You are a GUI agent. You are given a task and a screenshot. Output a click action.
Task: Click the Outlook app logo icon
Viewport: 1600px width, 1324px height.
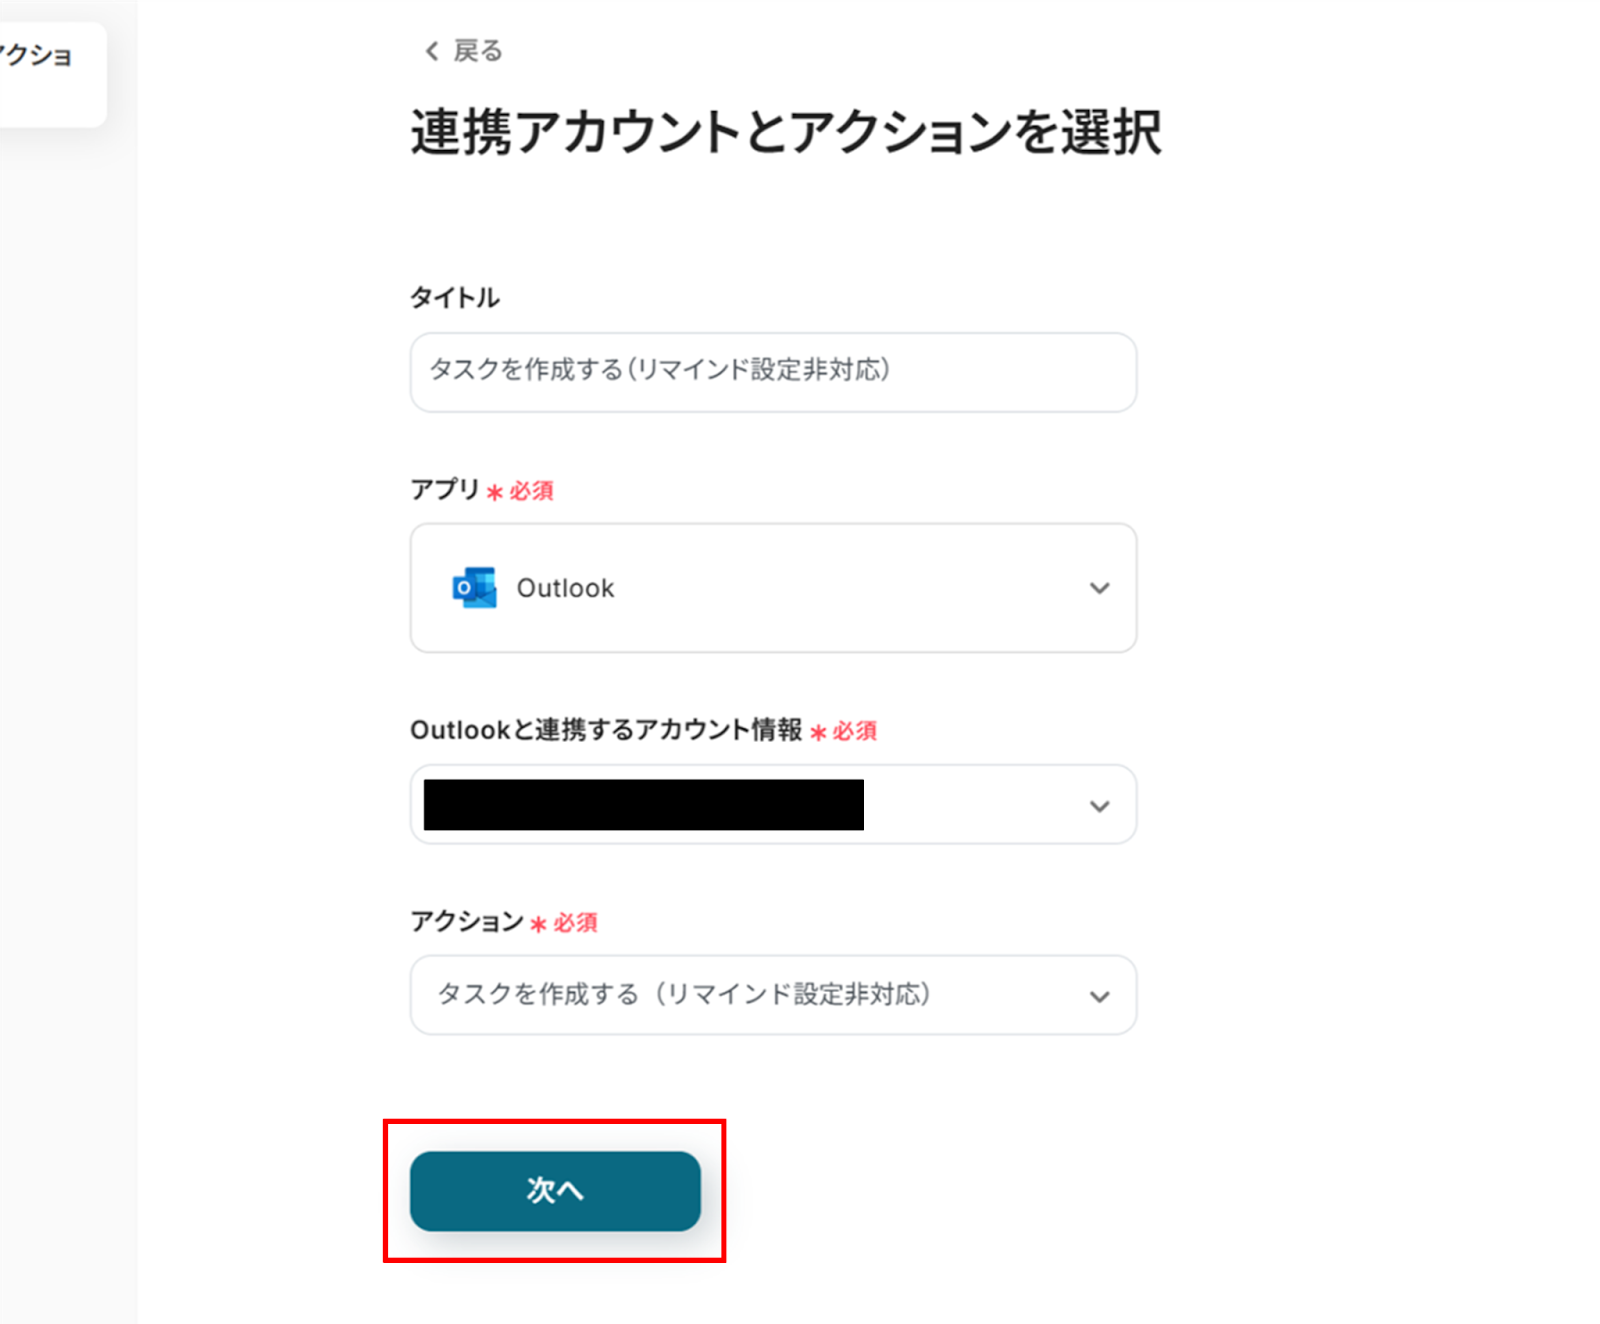pyautogui.click(x=474, y=588)
